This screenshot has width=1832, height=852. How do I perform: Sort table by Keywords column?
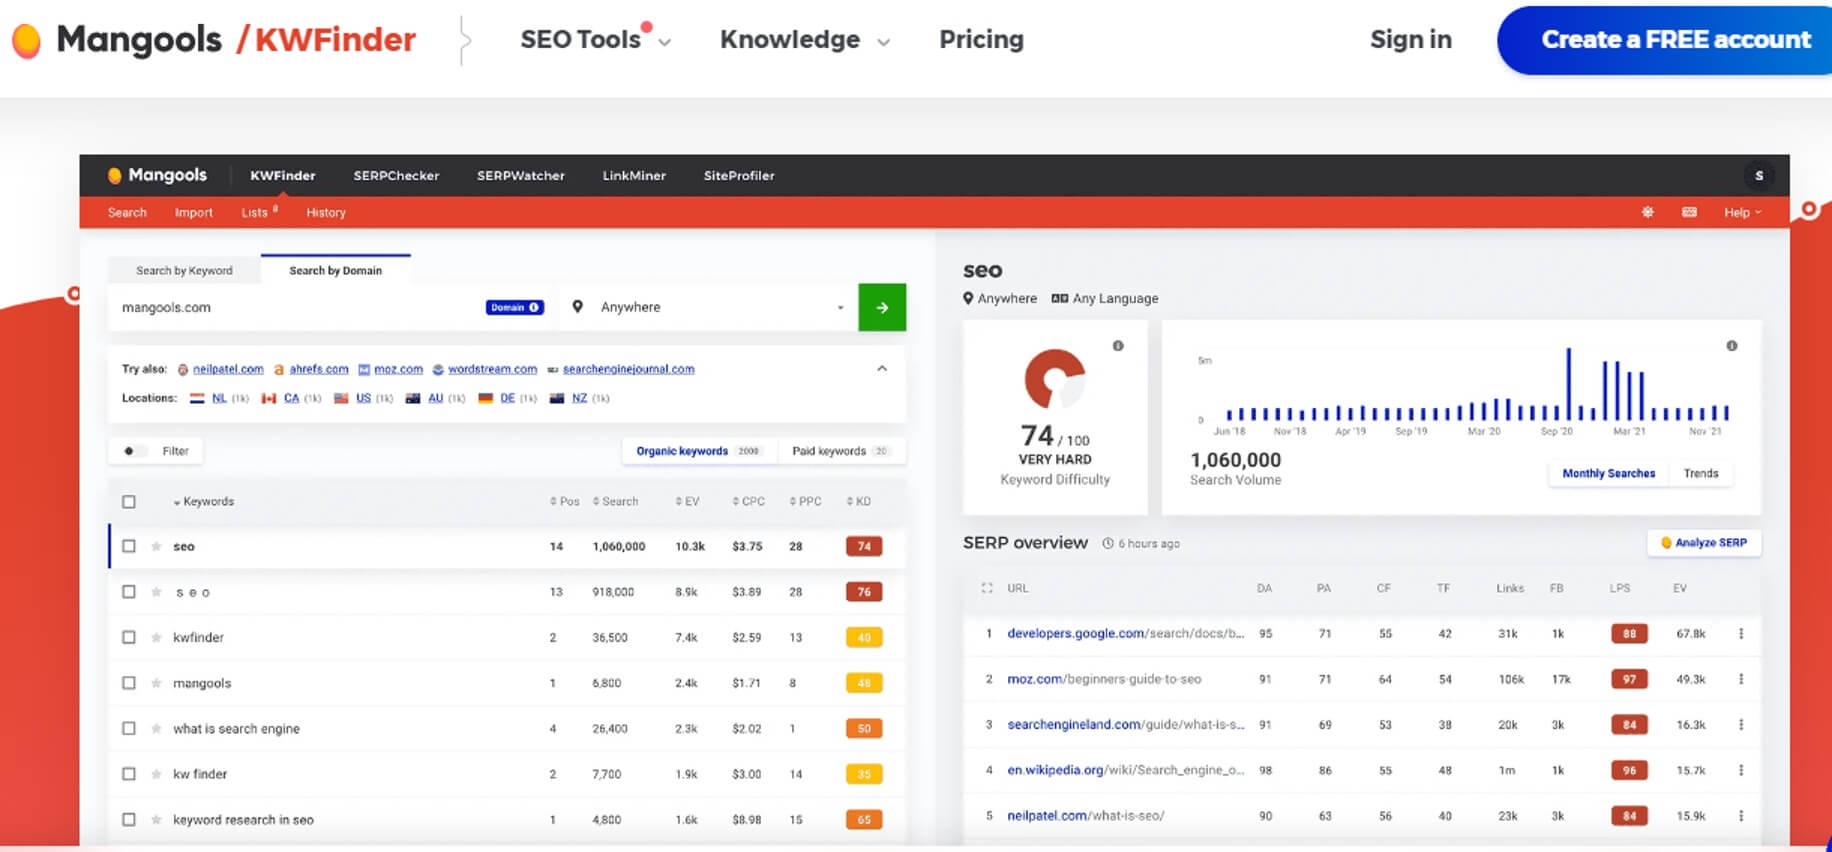coord(204,502)
